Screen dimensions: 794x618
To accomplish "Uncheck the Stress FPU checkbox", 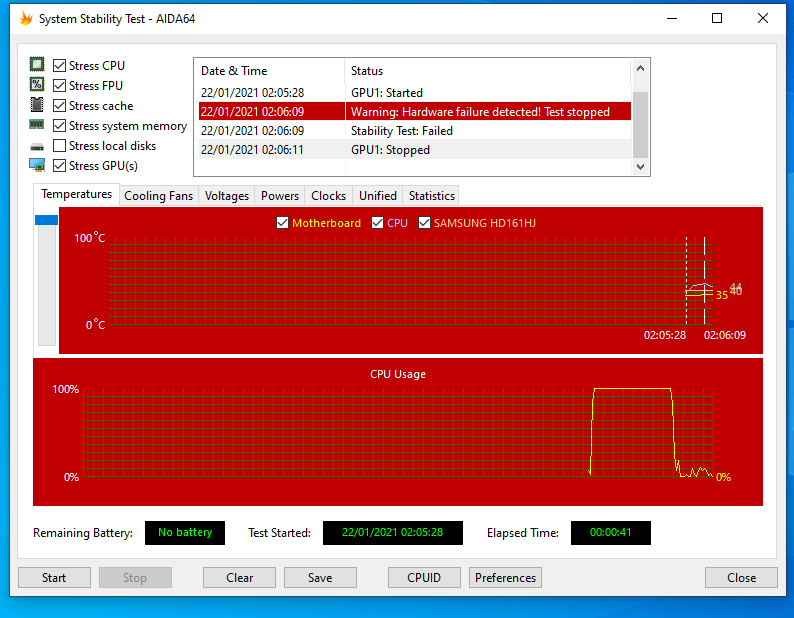I will pyautogui.click(x=59, y=86).
